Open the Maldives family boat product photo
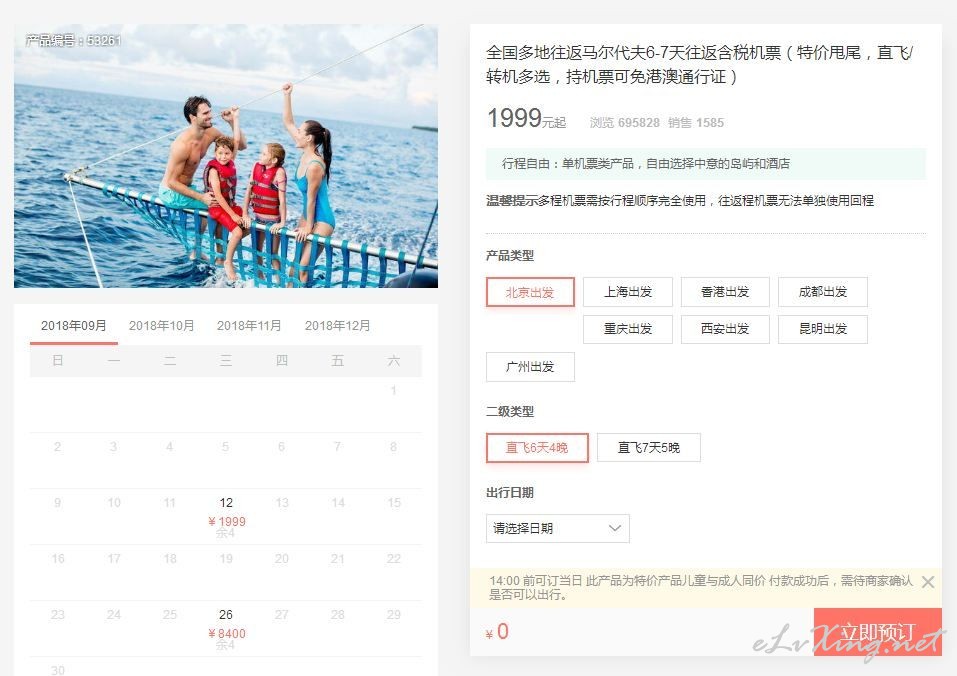 click(226, 156)
